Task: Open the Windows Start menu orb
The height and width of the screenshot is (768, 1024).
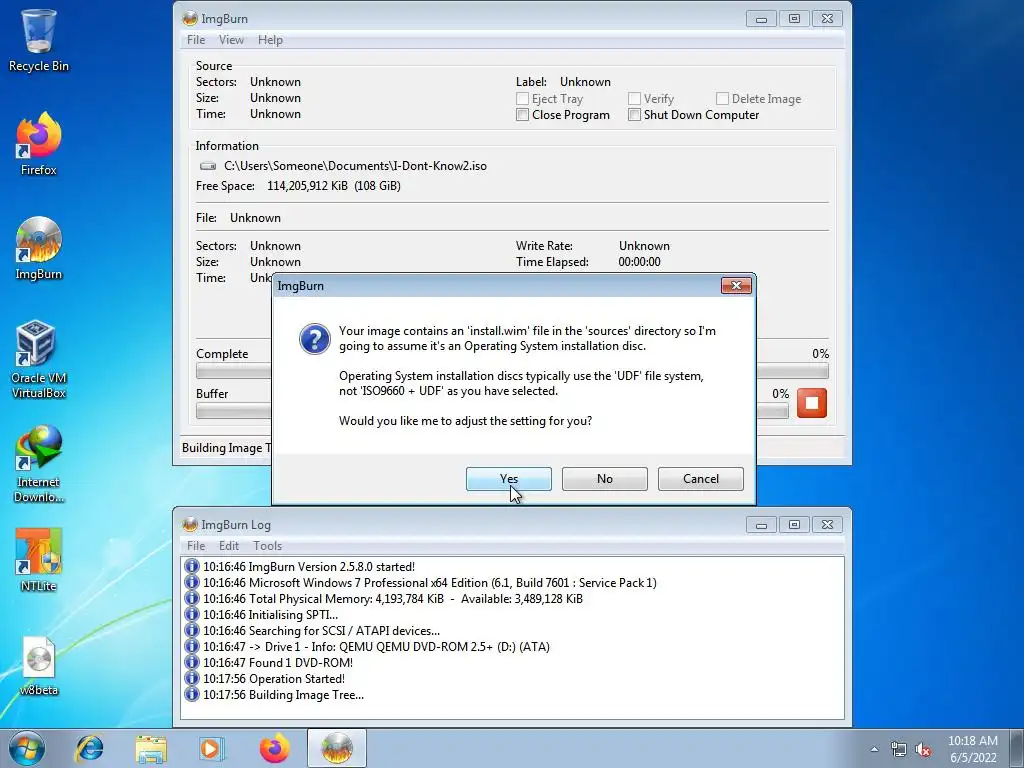Action: click(27, 748)
